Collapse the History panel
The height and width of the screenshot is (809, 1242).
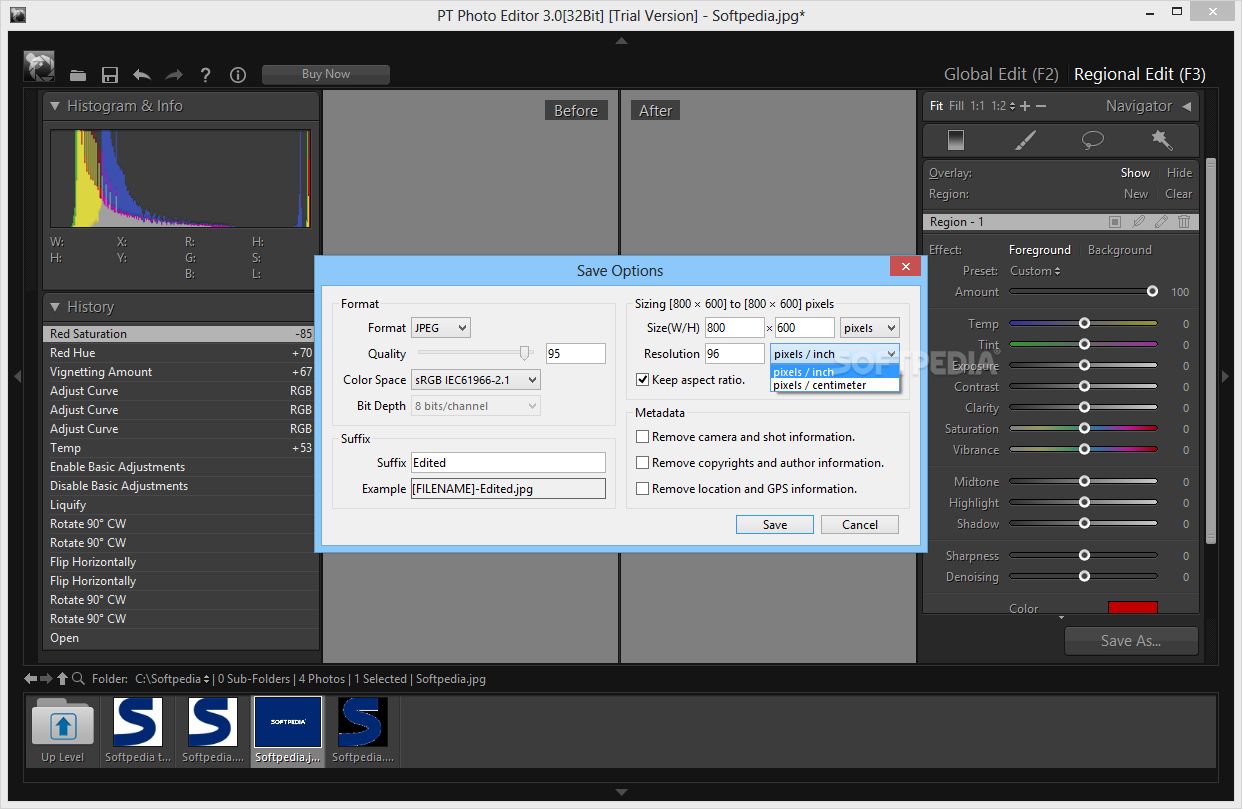pyautogui.click(x=55, y=307)
